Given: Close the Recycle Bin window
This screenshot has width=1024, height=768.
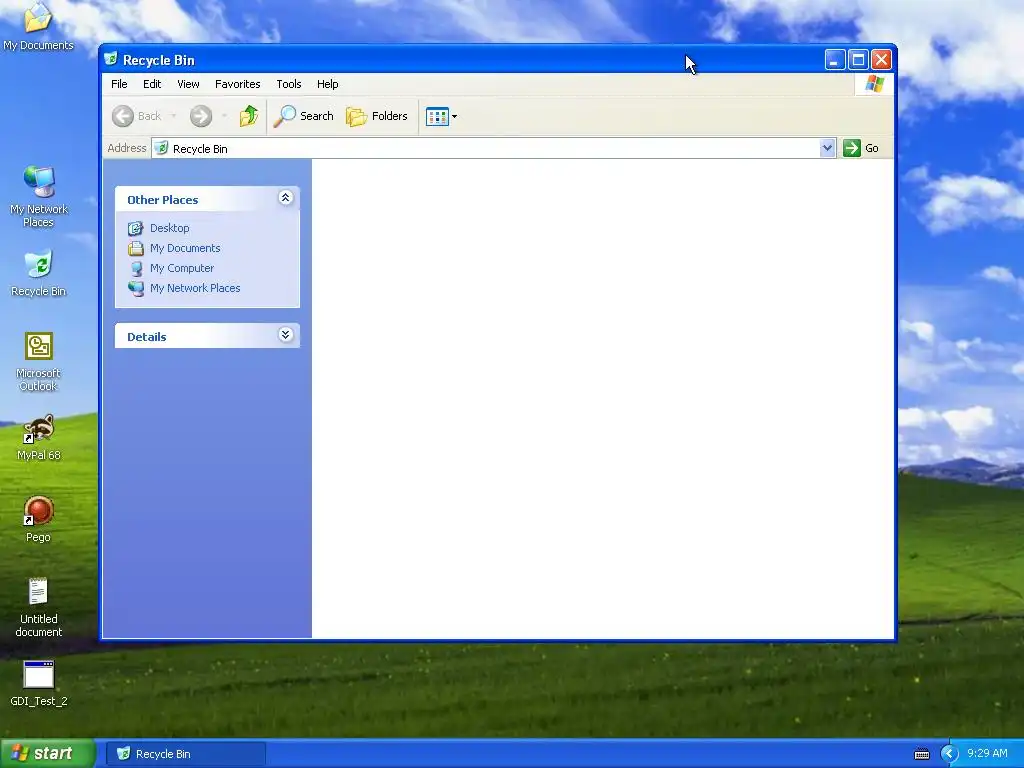Looking at the screenshot, I should click(x=882, y=60).
